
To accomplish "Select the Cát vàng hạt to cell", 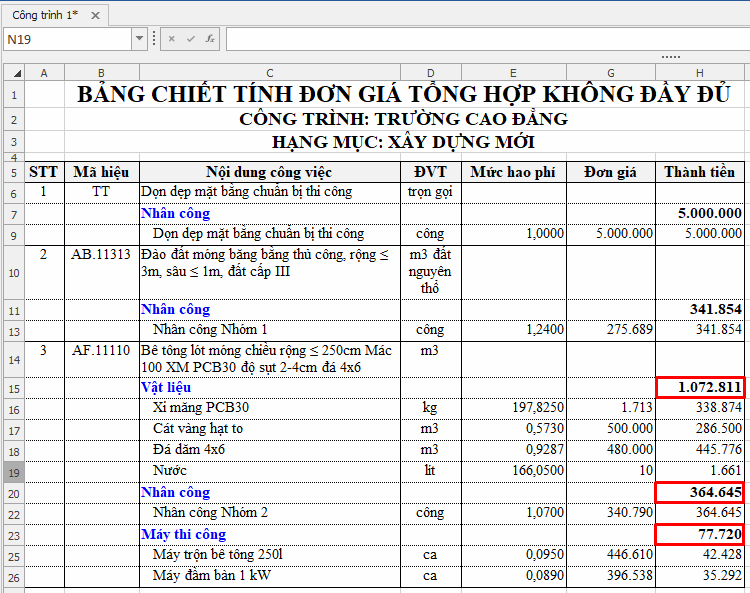I will pos(270,429).
